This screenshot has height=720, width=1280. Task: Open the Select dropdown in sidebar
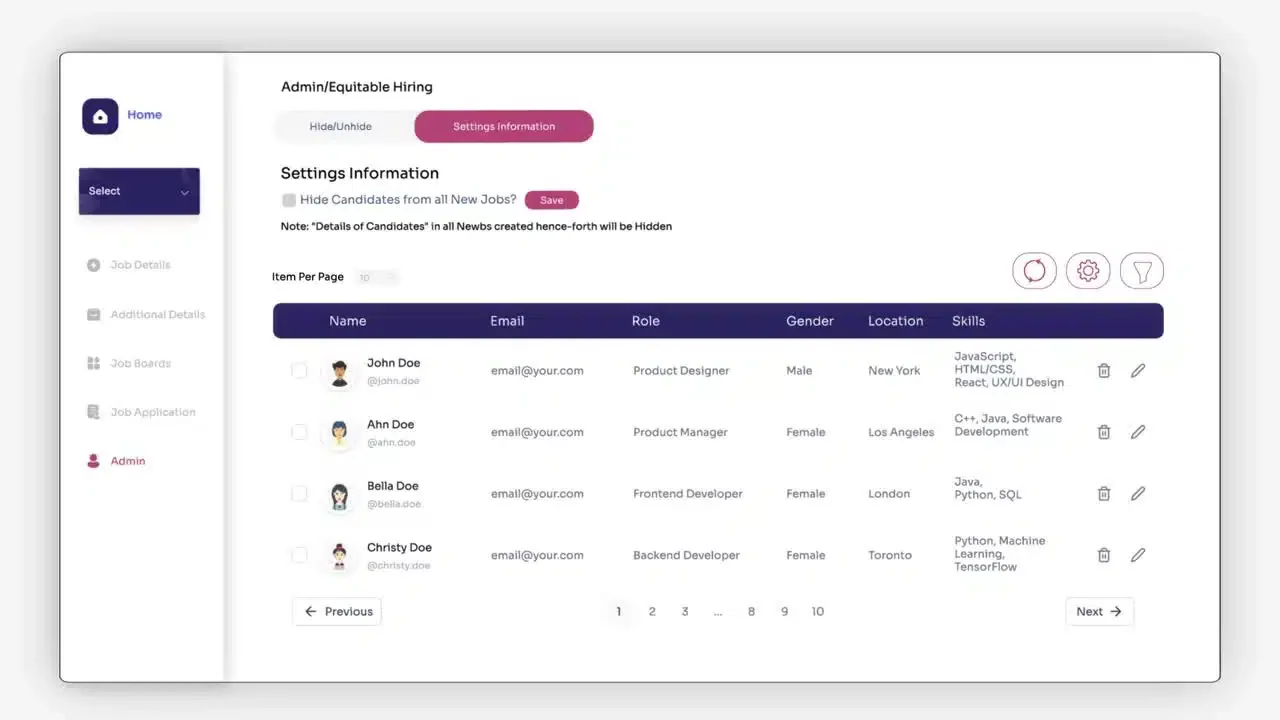click(139, 191)
